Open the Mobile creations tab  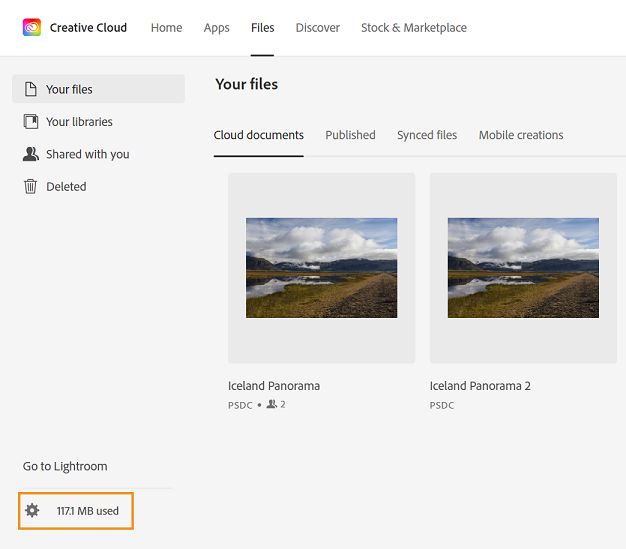[x=521, y=135]
